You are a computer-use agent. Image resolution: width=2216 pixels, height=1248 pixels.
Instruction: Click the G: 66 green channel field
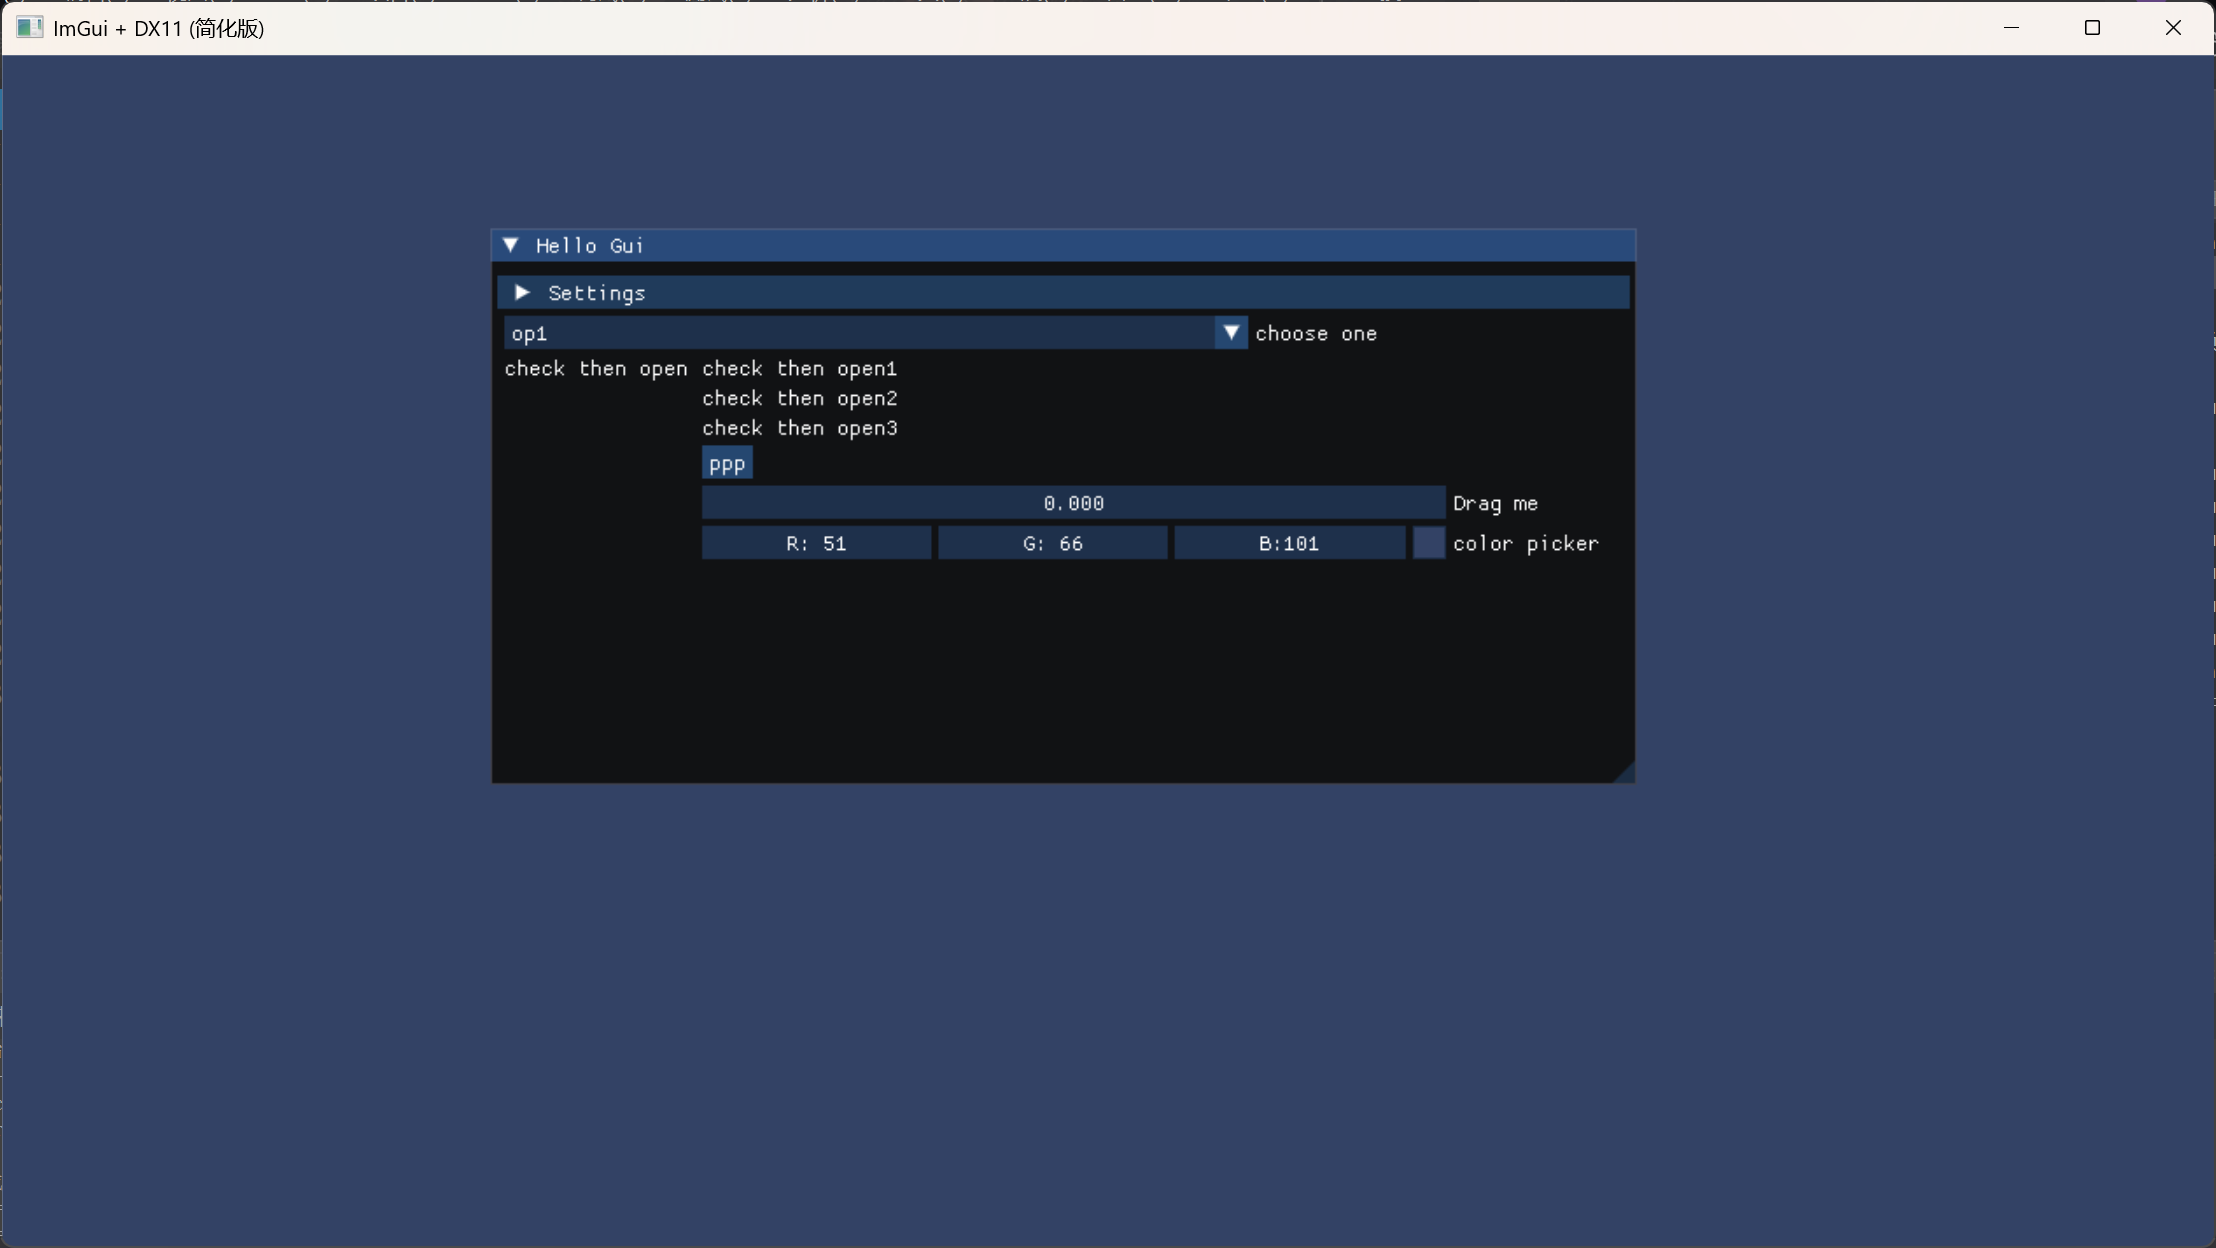1052,543
